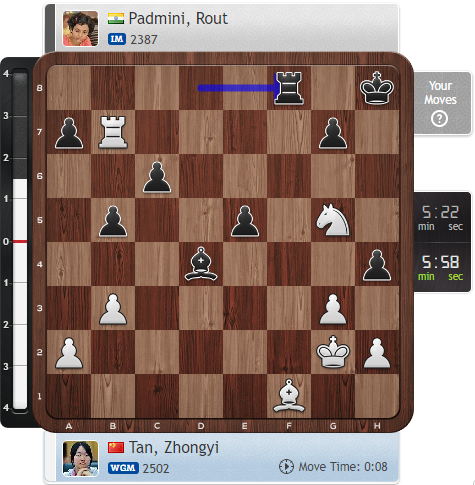Open Padmini, Rout player name link

[178, 19]
